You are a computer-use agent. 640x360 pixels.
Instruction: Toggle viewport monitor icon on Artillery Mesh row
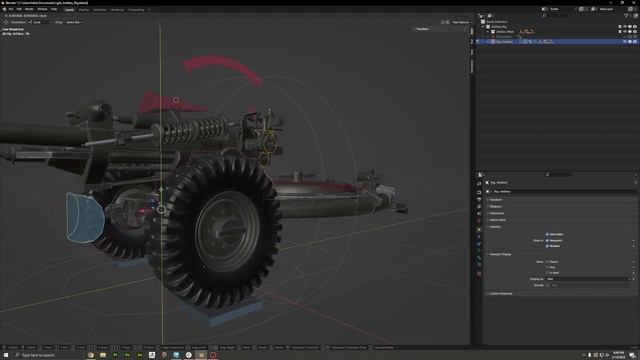630,31
